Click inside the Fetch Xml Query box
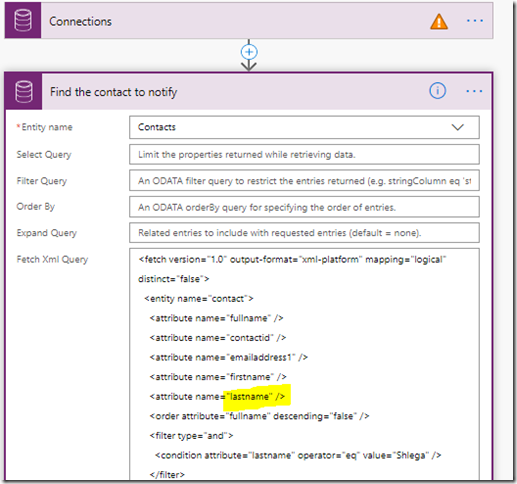 coord(304,365)
